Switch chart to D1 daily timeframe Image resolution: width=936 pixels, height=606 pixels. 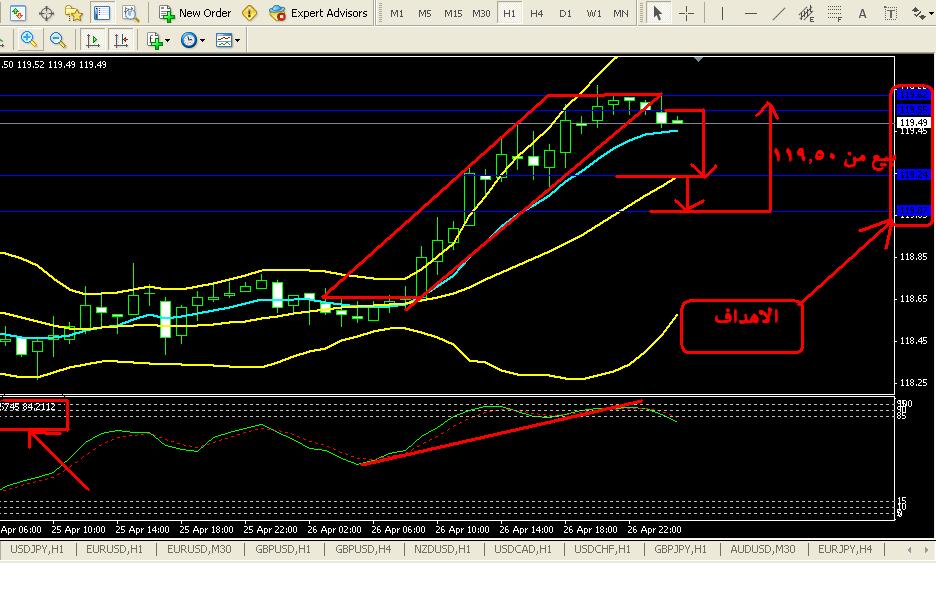[x=565, y=13]
